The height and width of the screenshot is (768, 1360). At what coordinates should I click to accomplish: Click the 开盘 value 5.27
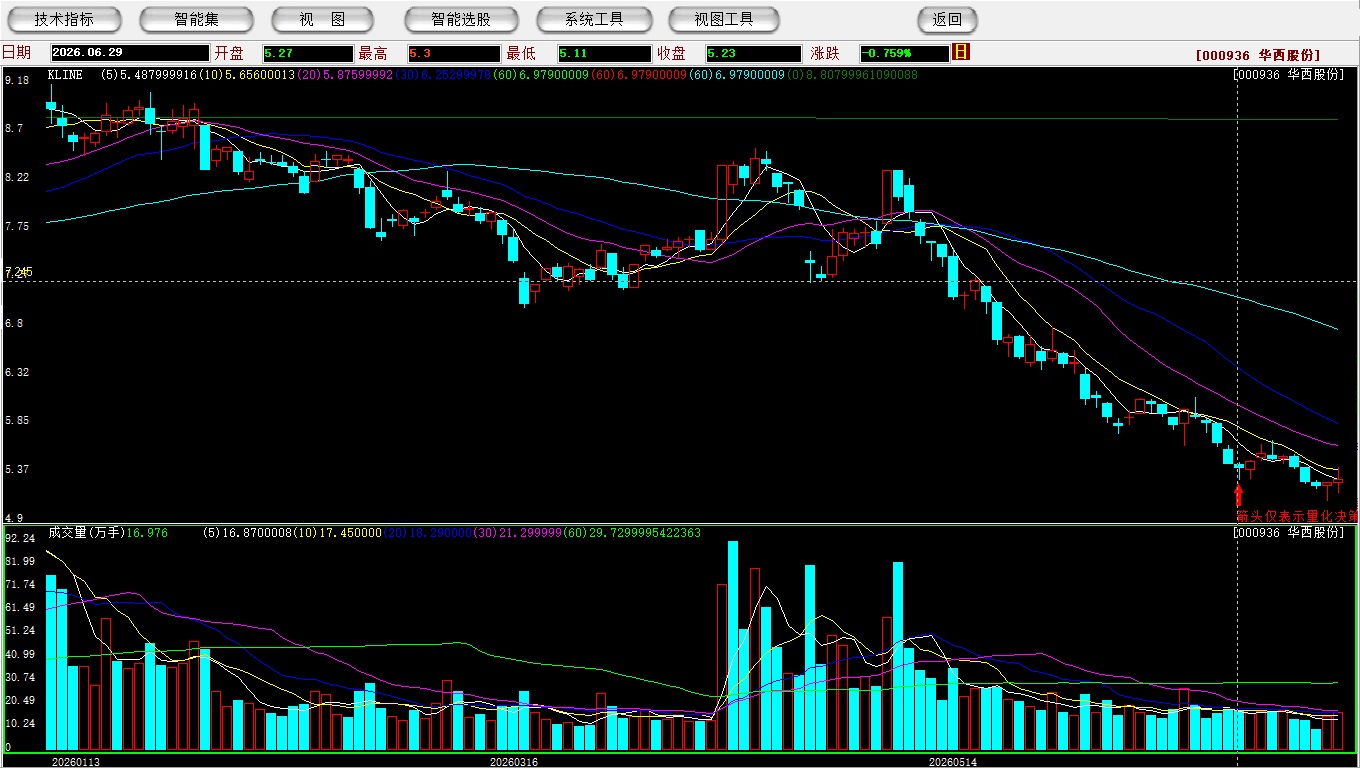pyautogui.click(x=308, y=53)
